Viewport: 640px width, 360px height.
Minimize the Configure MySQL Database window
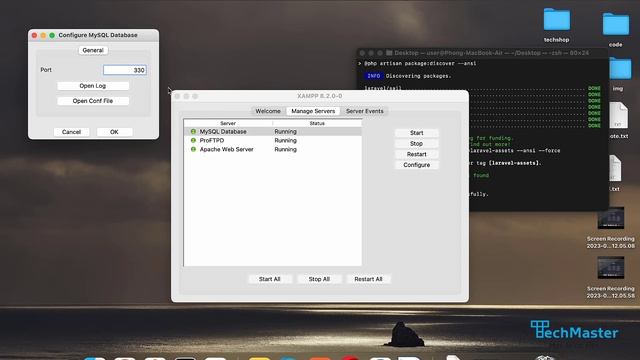(x=43, y=36)
